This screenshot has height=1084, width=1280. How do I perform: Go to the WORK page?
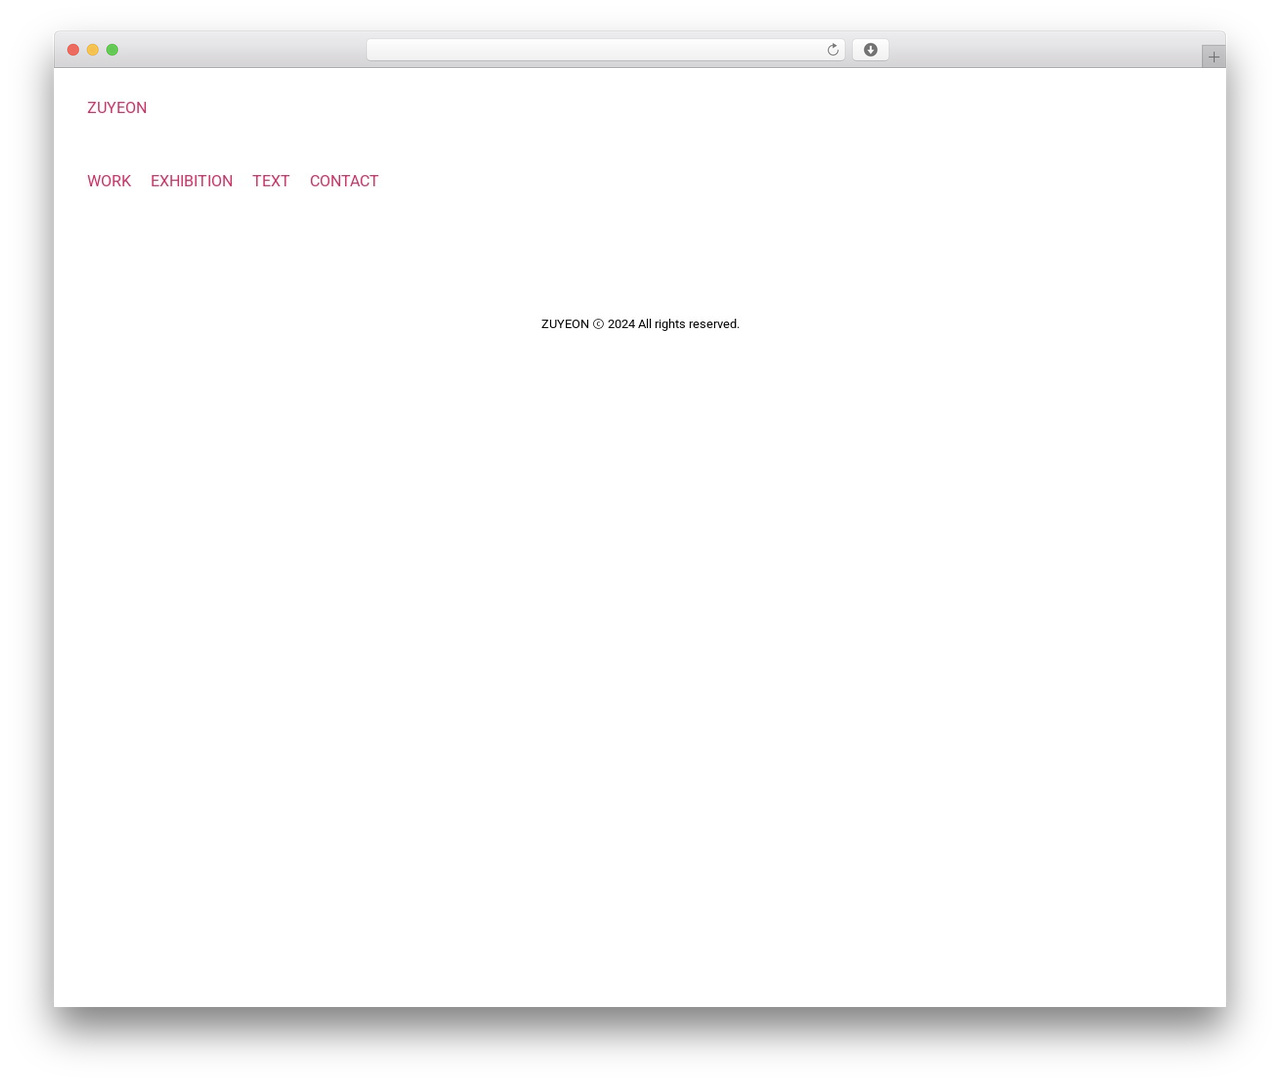point(109,181)
